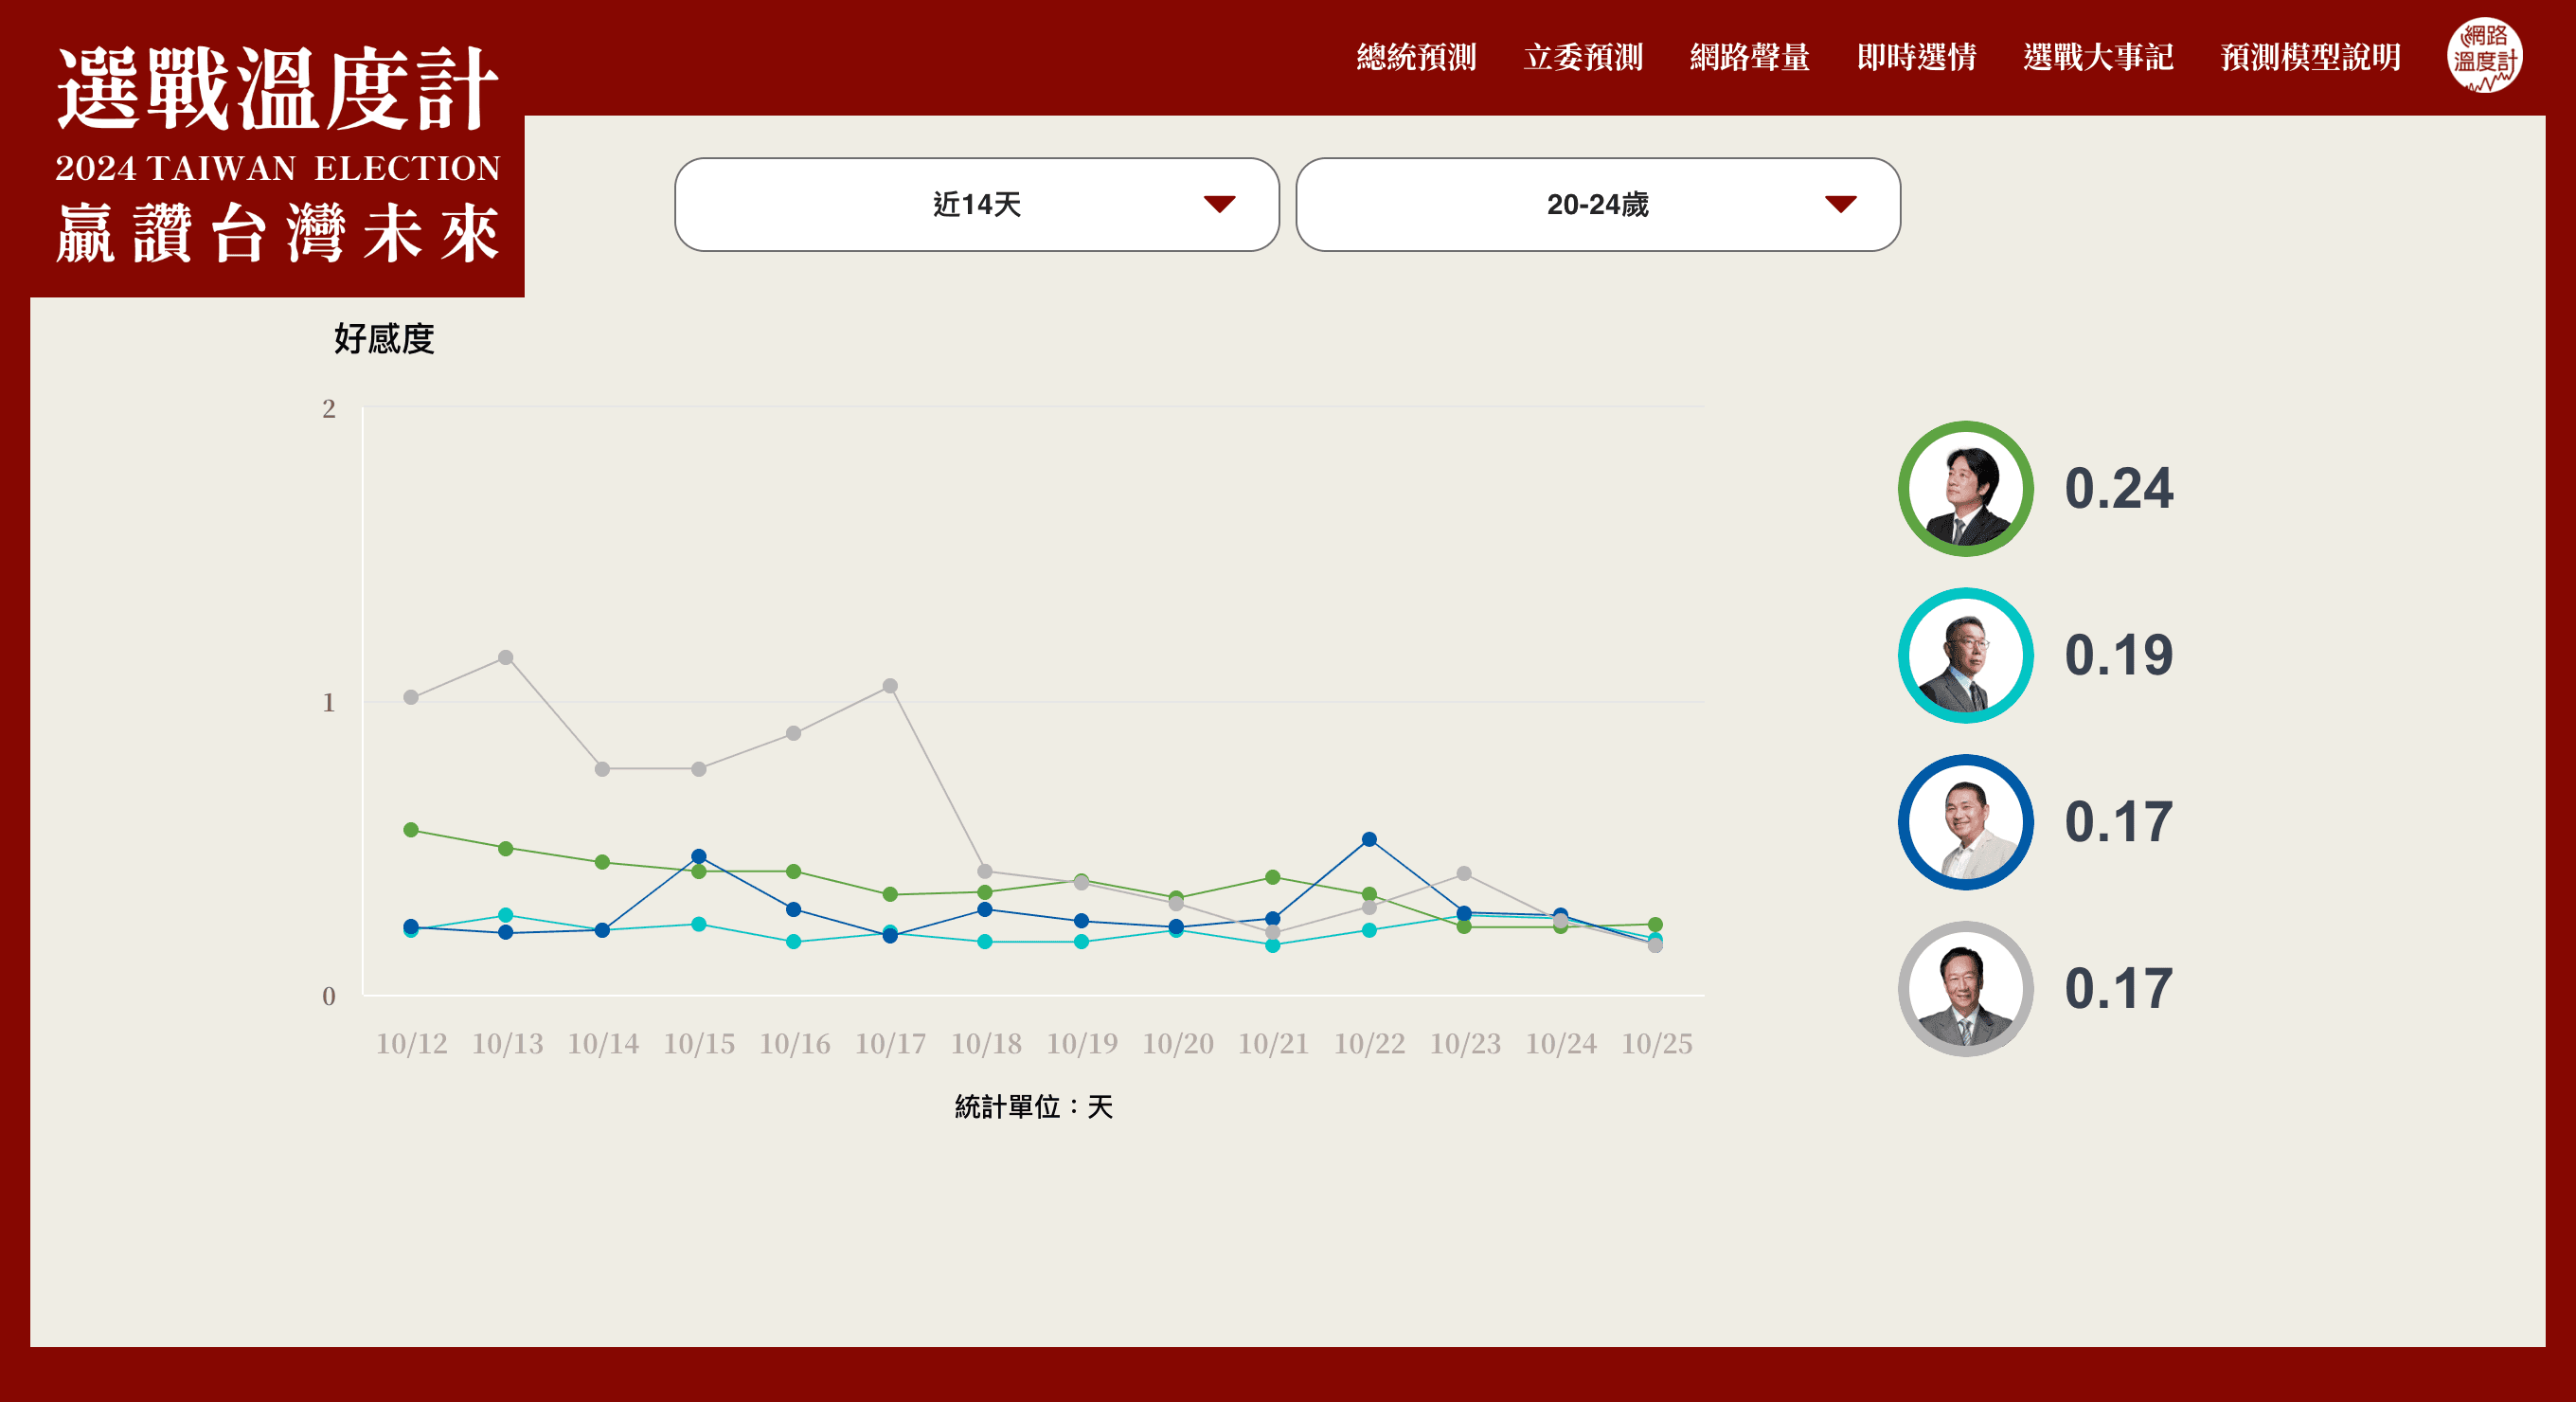This screenshot has height=1402, width=2576.
Task: Click the blue-ringed candidate portrait
Action: [x=1965, y=822]
